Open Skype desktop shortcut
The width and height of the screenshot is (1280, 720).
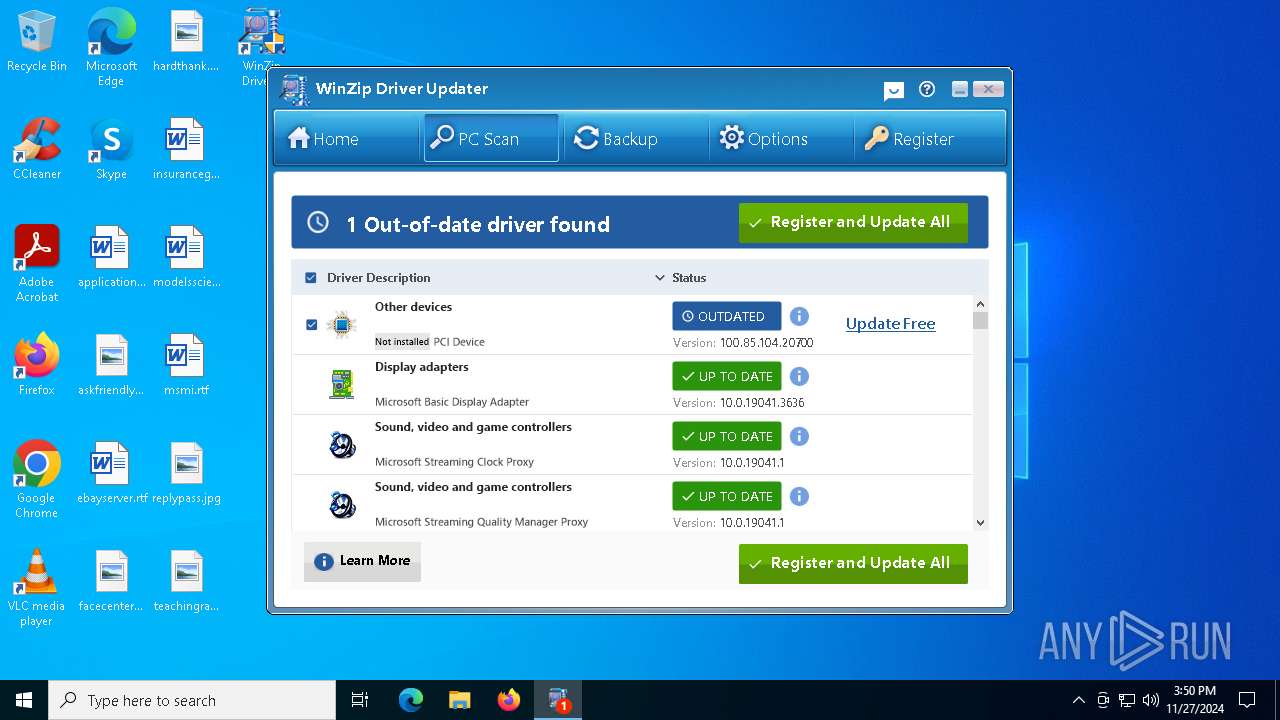(x=111, y=149)
